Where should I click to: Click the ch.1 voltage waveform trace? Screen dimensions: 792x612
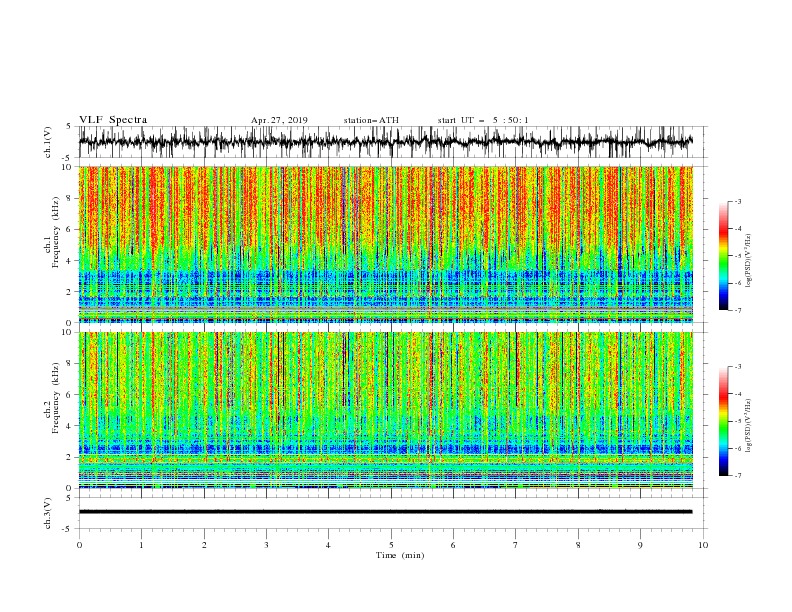pos(386,142)
